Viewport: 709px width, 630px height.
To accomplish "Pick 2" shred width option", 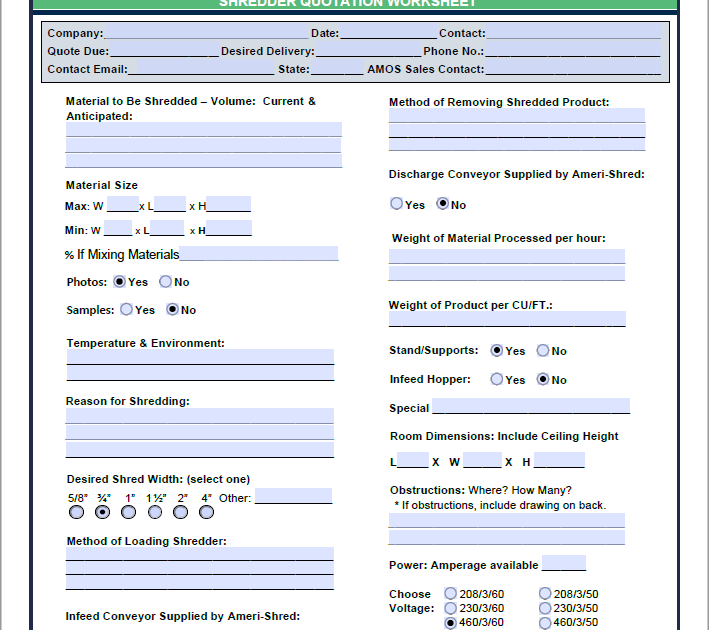I will 180,512.
